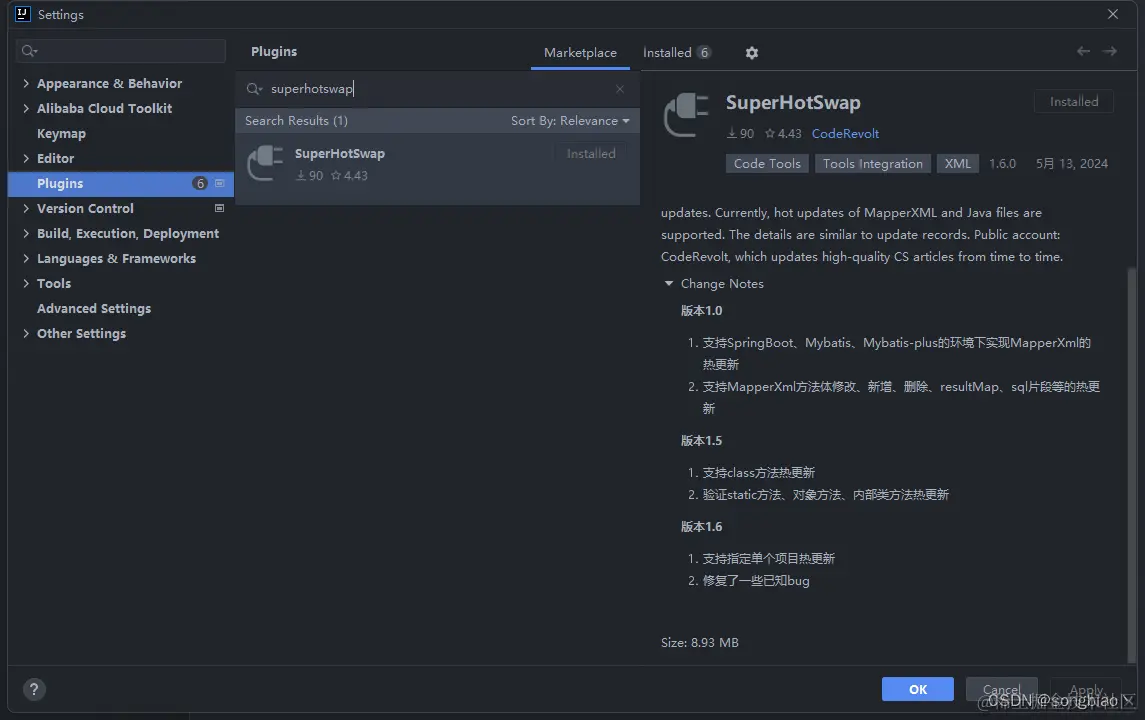Collapse the Change Notes section
This screenshot has width=1145, height=720.
click(668, 283)
